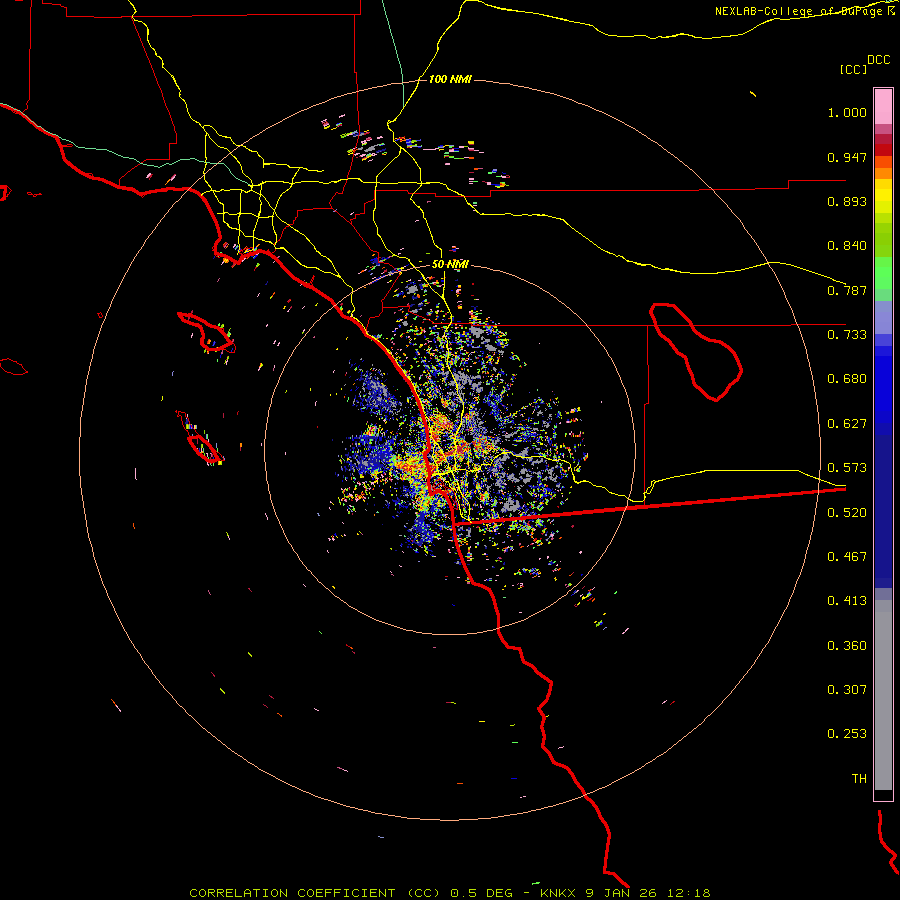Screen dimensions: 900x900
Task: Select the 0.787 scale value
Action: pos(847,290)
